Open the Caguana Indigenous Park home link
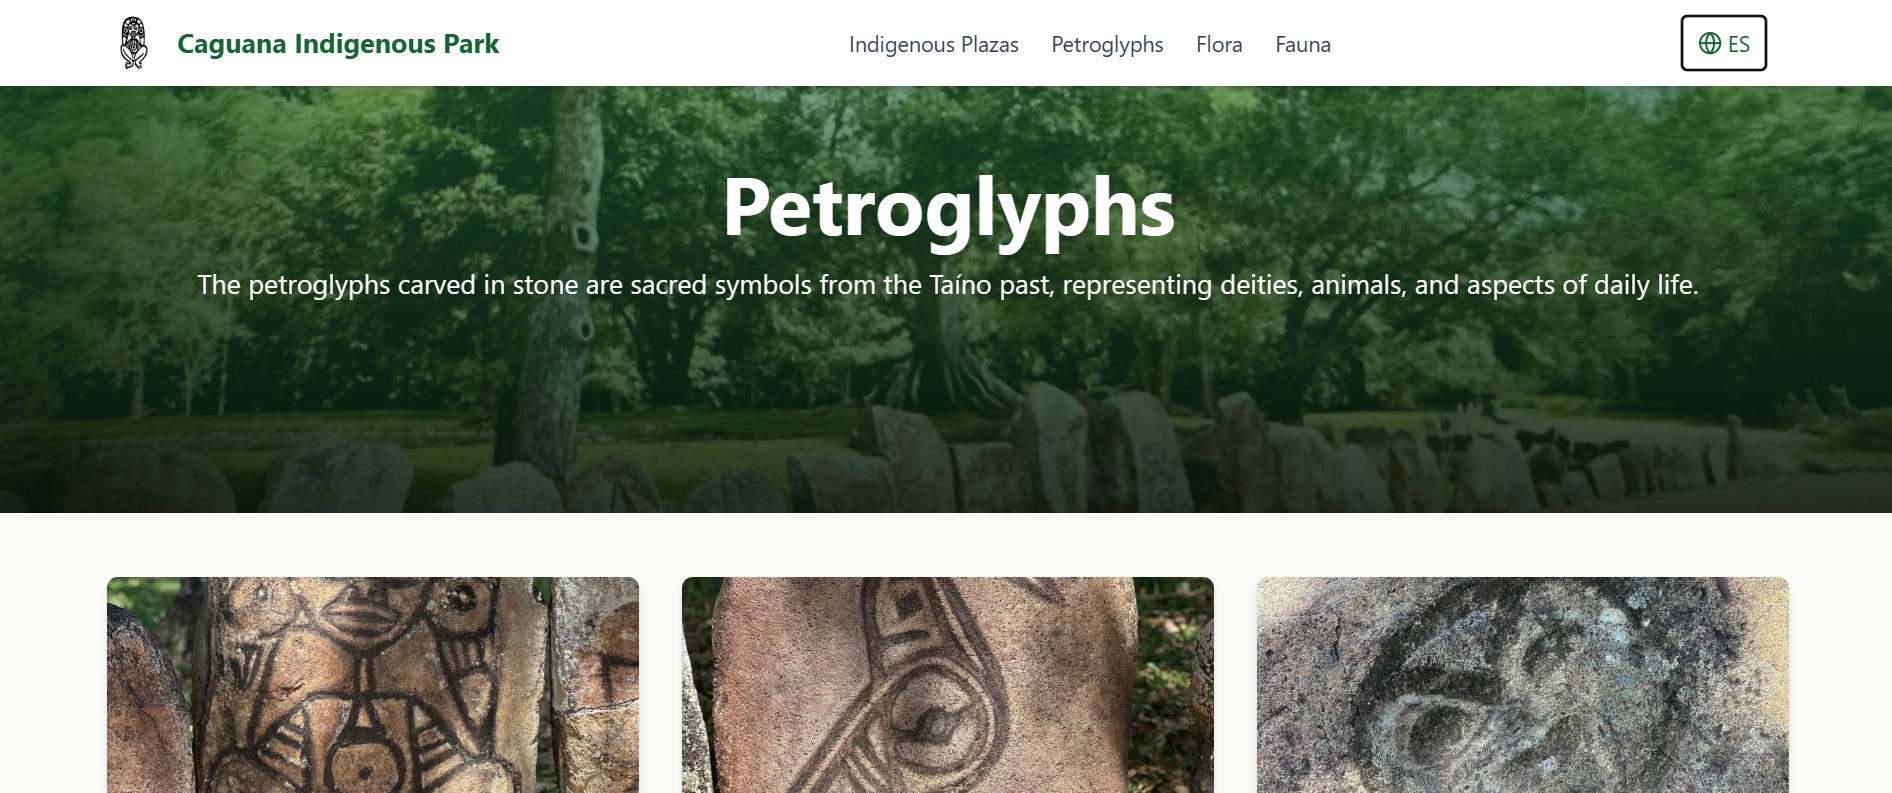 (x=337, y=44)
